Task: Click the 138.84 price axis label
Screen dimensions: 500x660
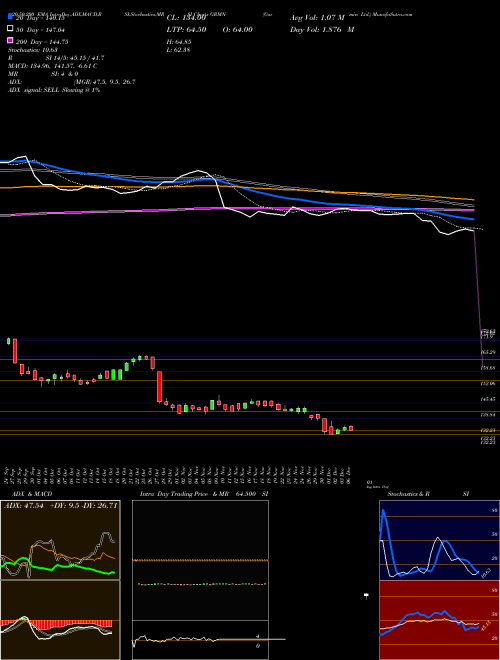Action: (488, 415)
